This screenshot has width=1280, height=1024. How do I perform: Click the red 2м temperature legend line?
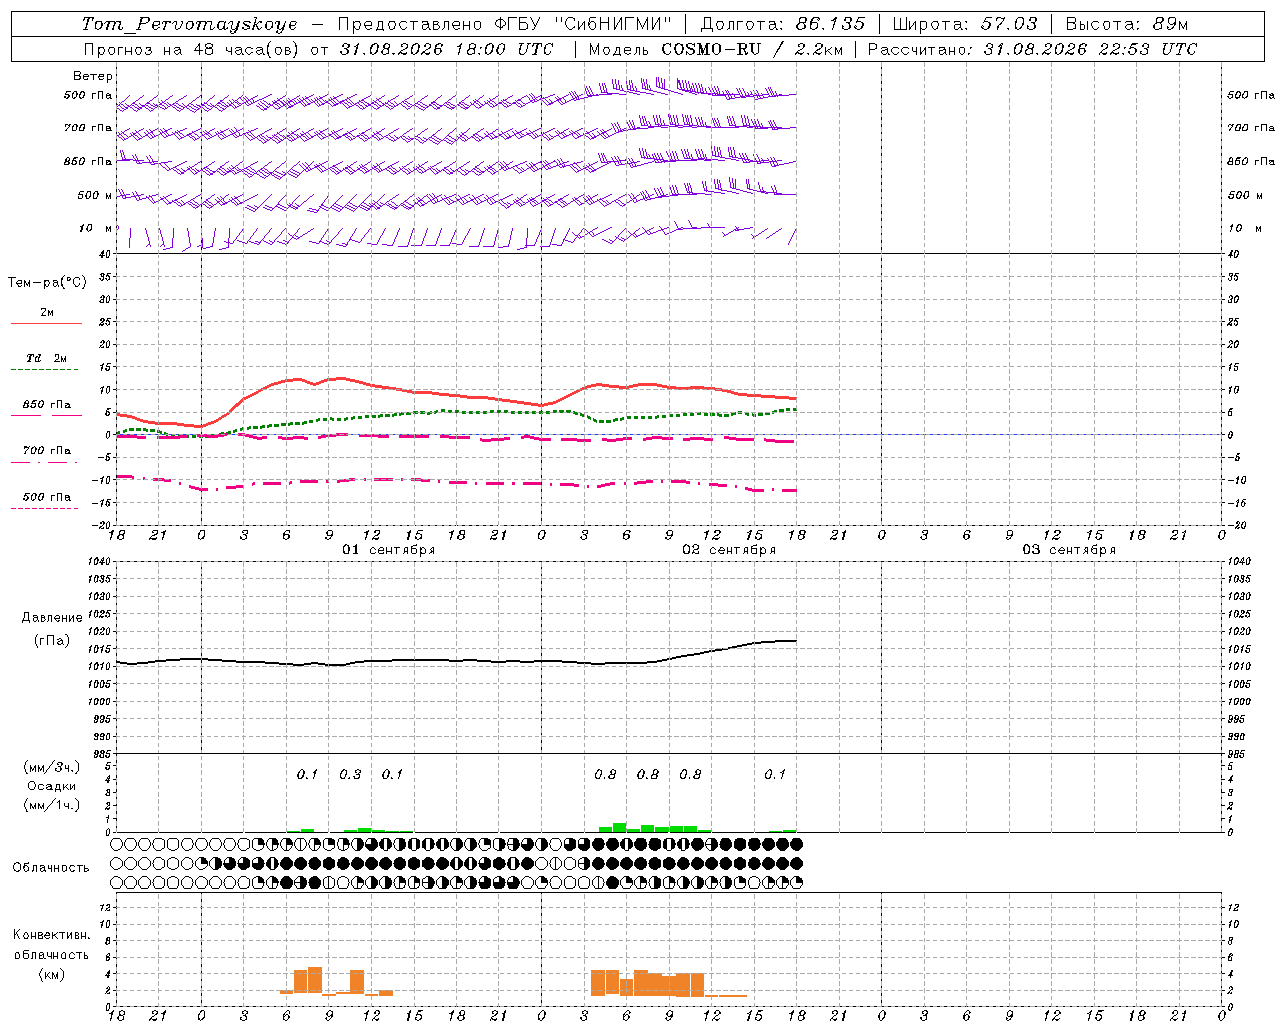(x=46, y=323)
